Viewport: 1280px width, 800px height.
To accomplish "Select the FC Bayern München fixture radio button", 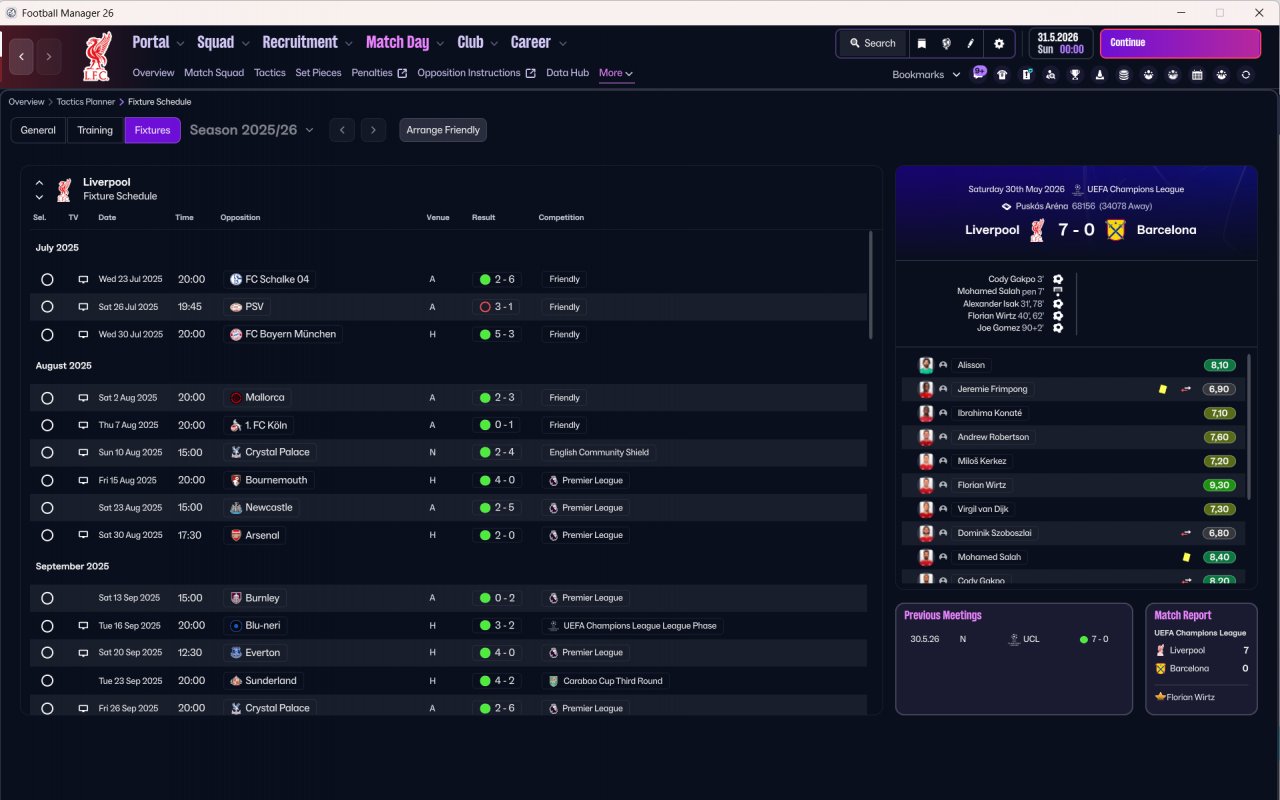I will [47, 334].
